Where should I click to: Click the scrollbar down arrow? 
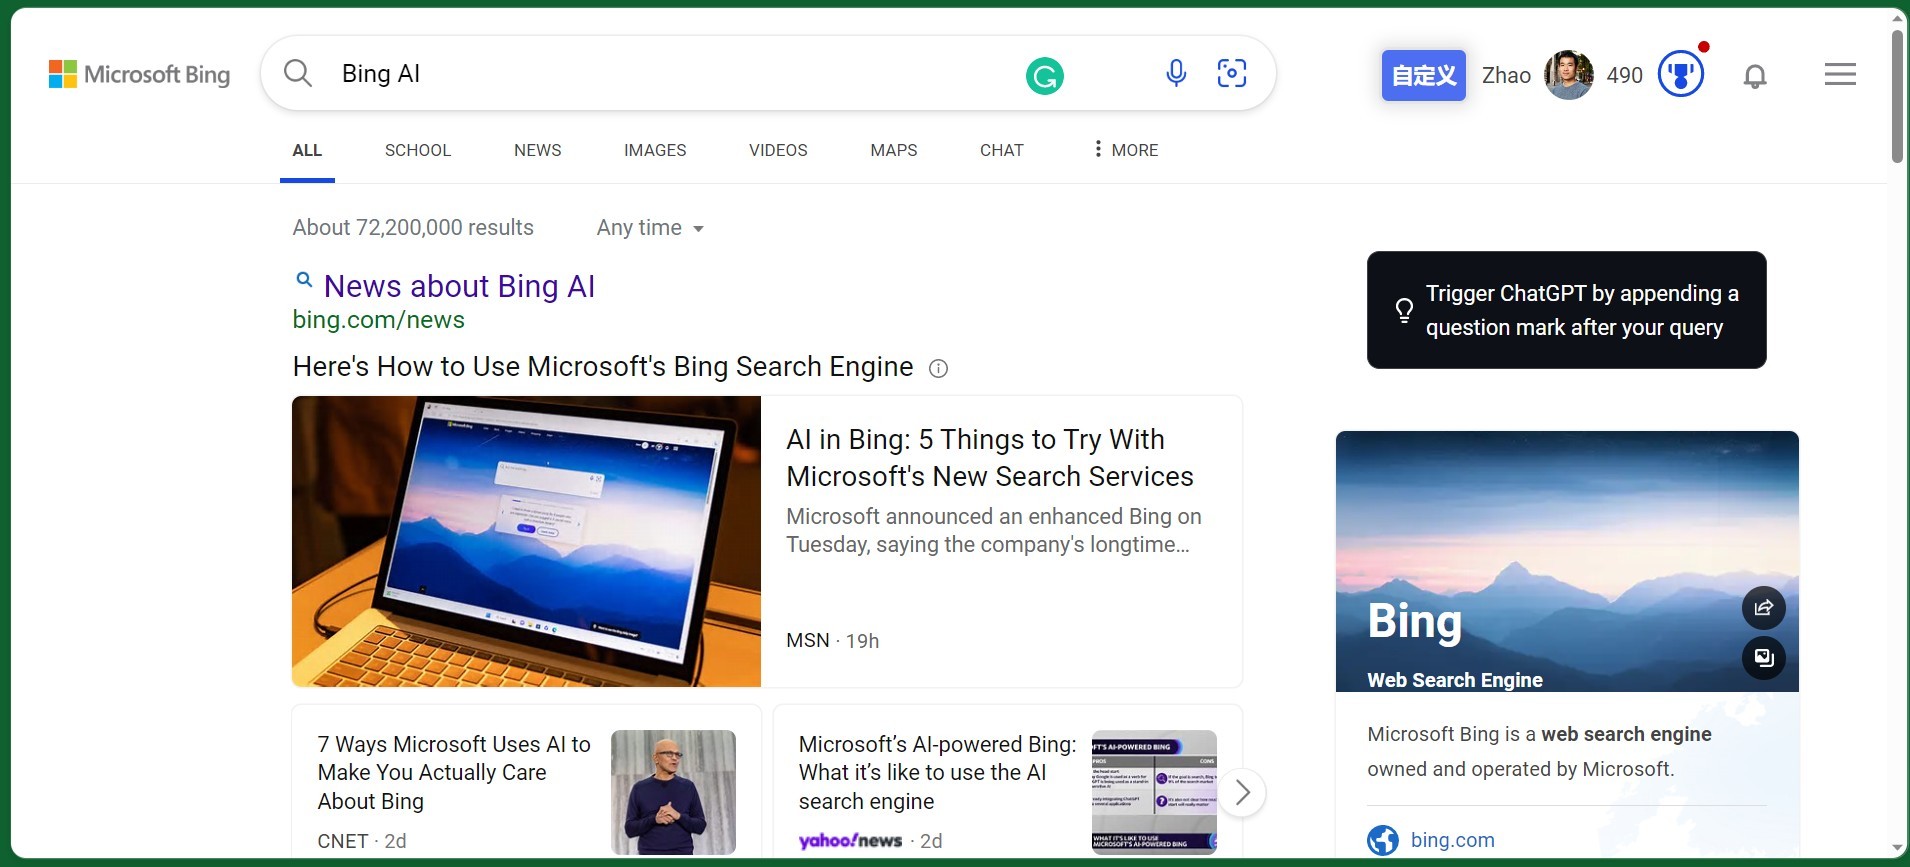coord(1897,849)
